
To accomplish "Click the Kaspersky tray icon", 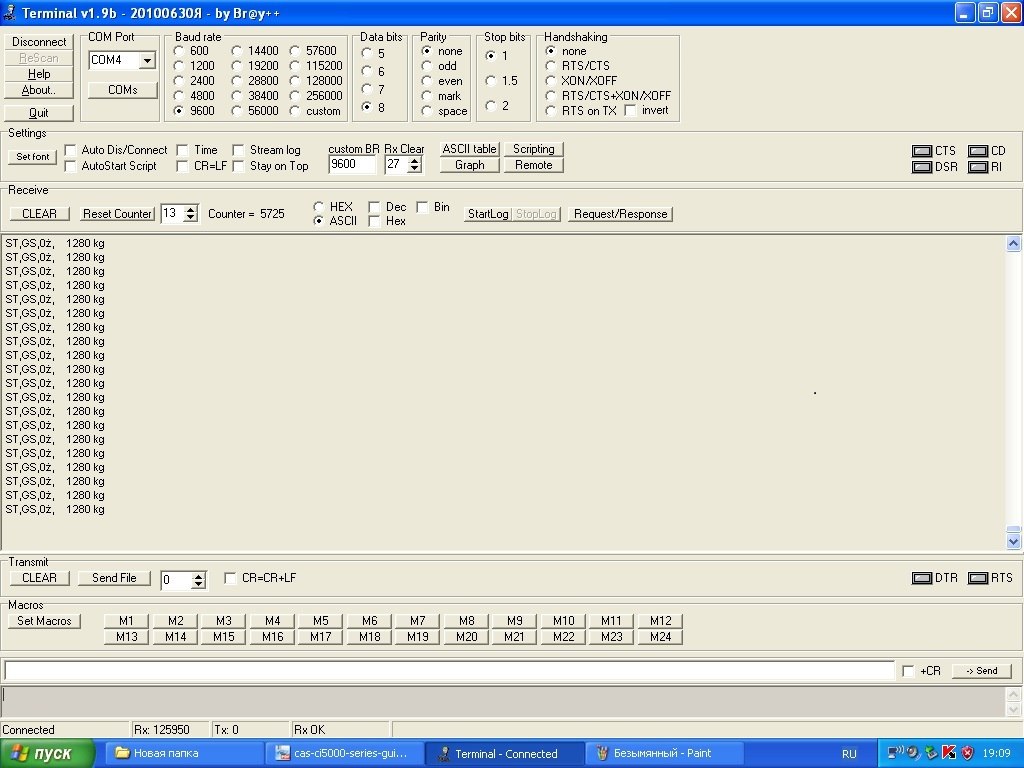I will pos(949,753).
